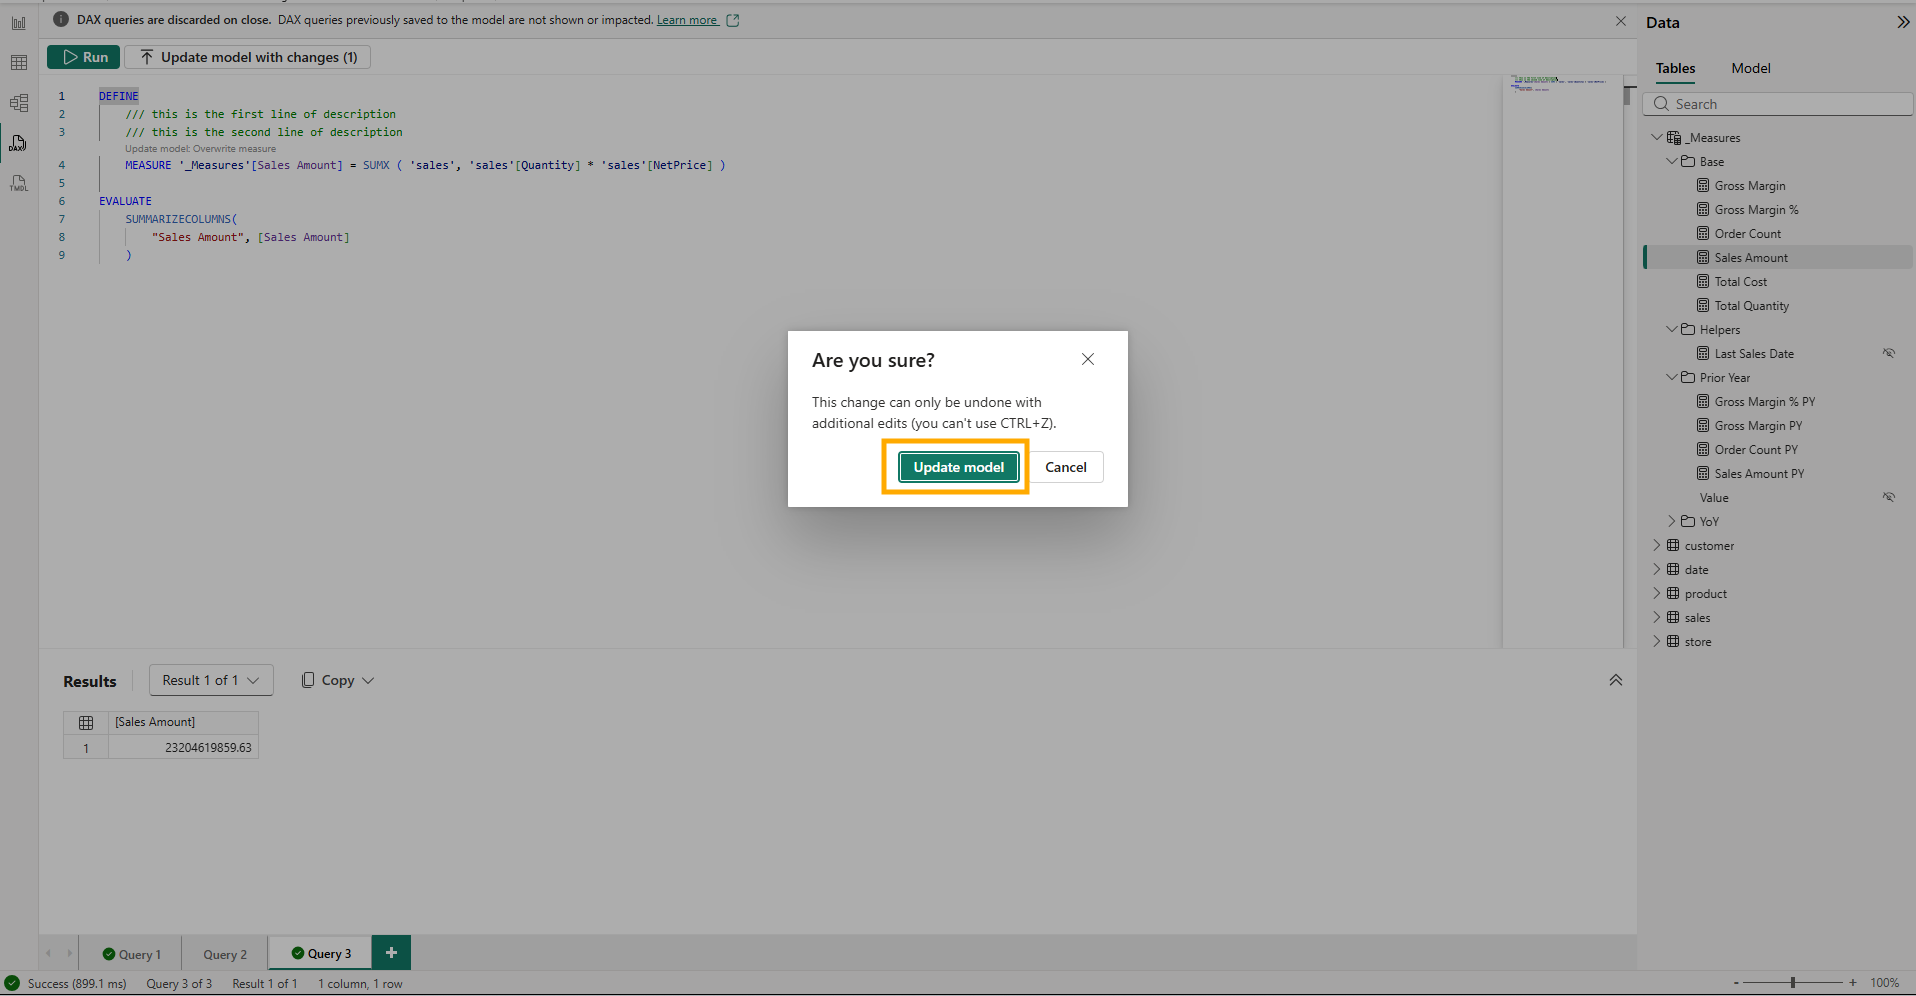Click the results grid table icon
The image size is (1916, 996).
[x=86, y=722]
